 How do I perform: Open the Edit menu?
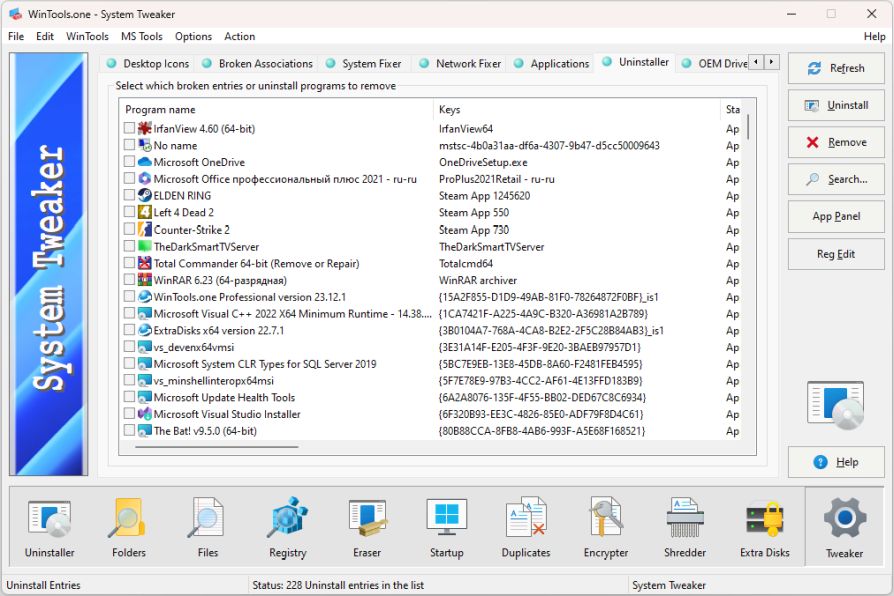click(44, 37)
